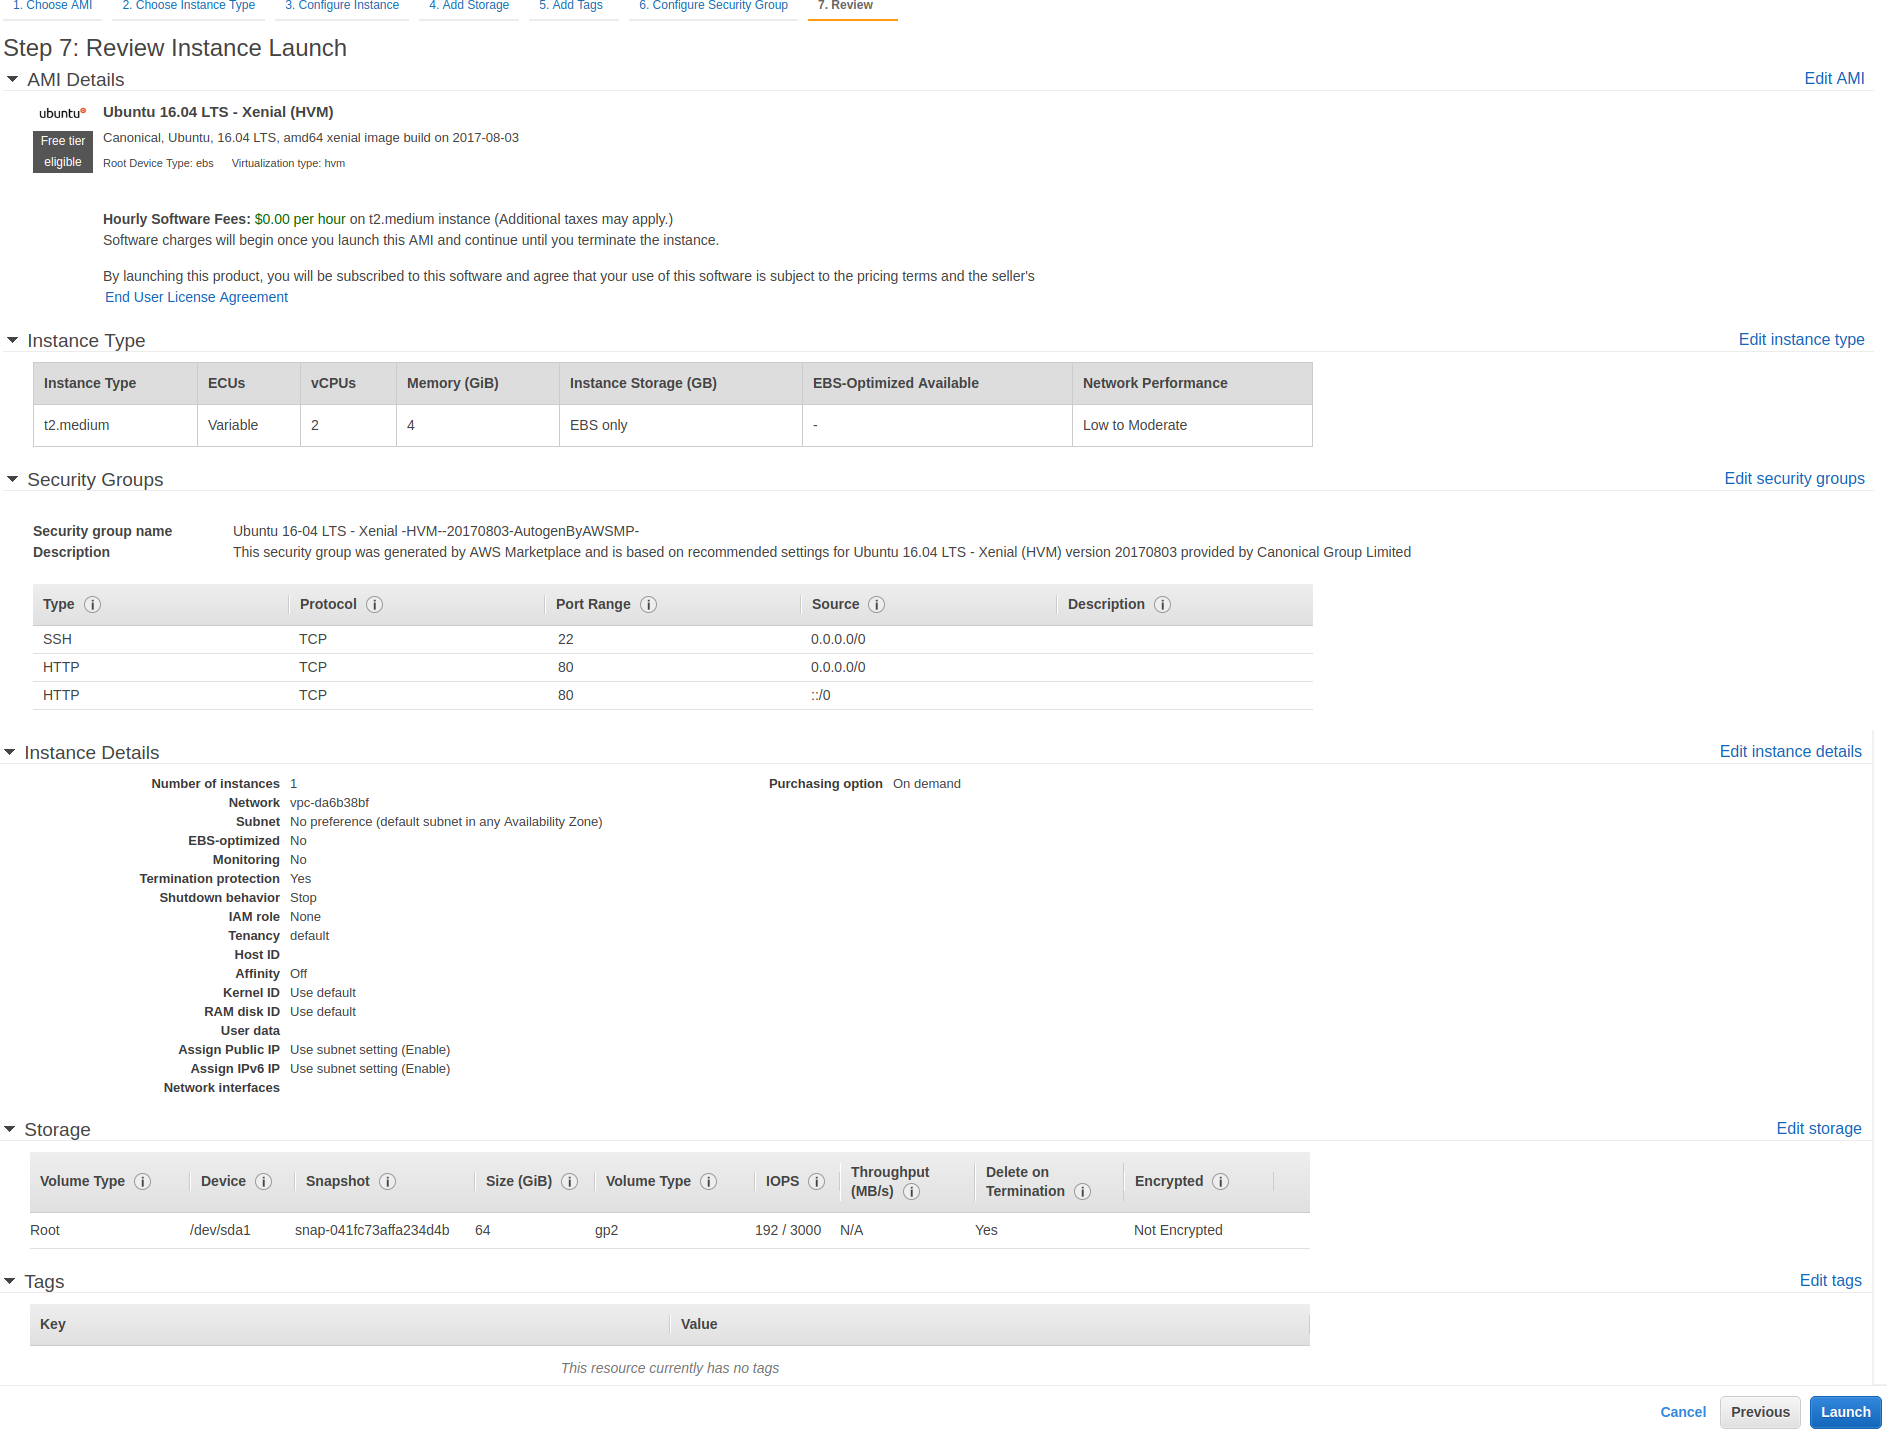Click the Edit storage link
Image resolution: width=1887 pixels, height=1429 pixels.
1819,1129
